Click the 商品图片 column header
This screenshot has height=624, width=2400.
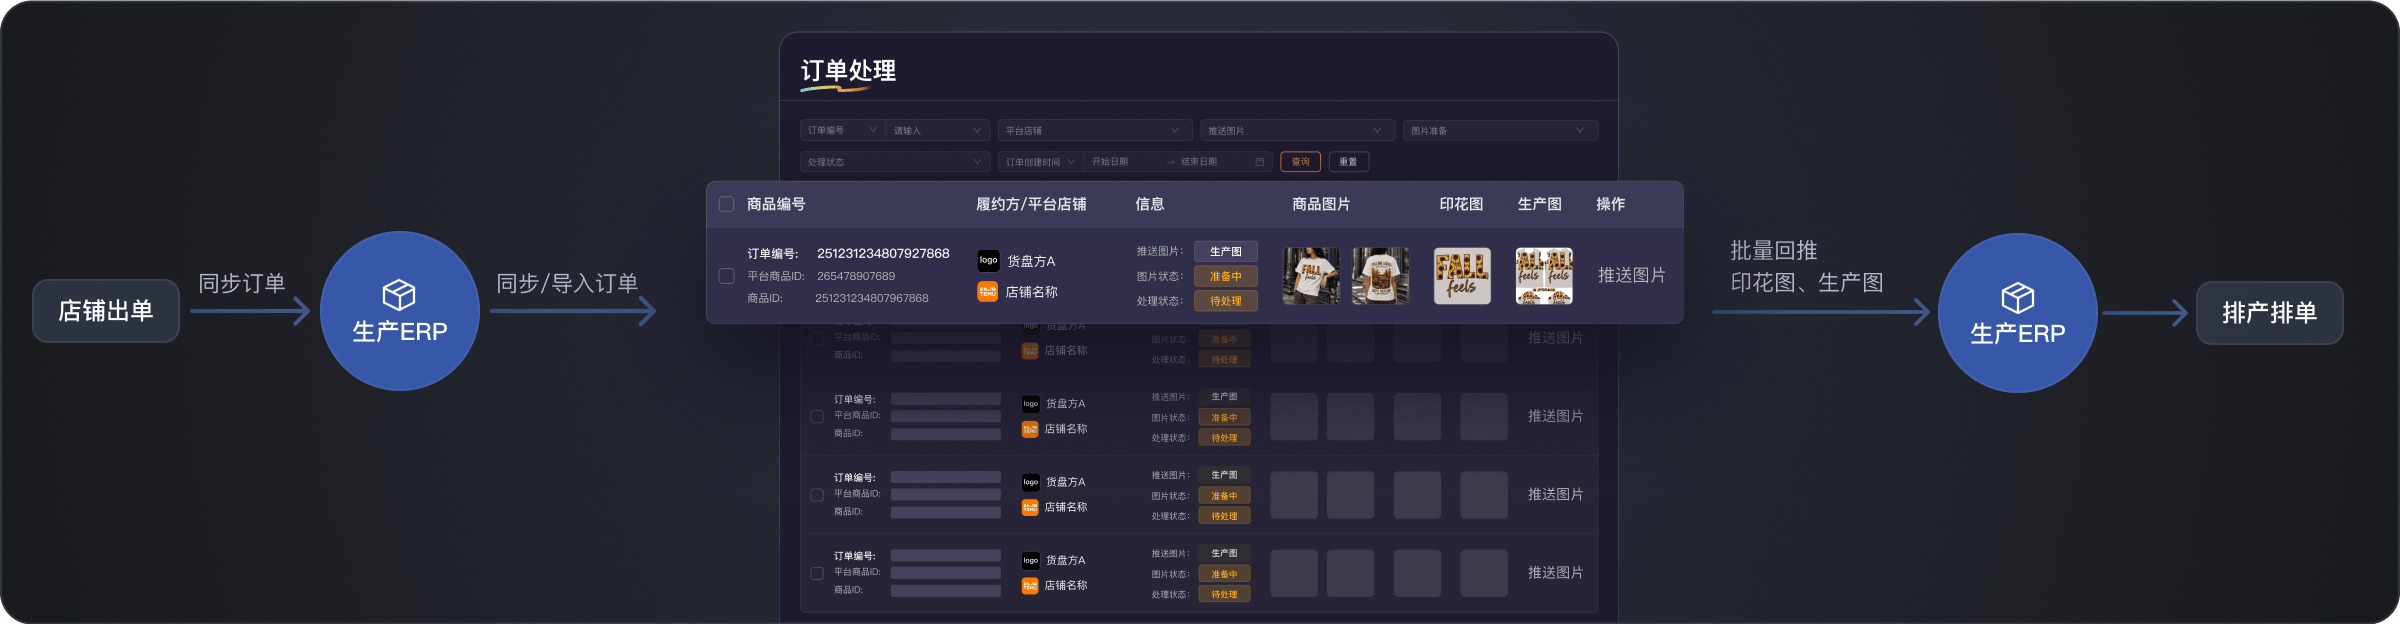pyautogui.click(x=1321, y=204)
